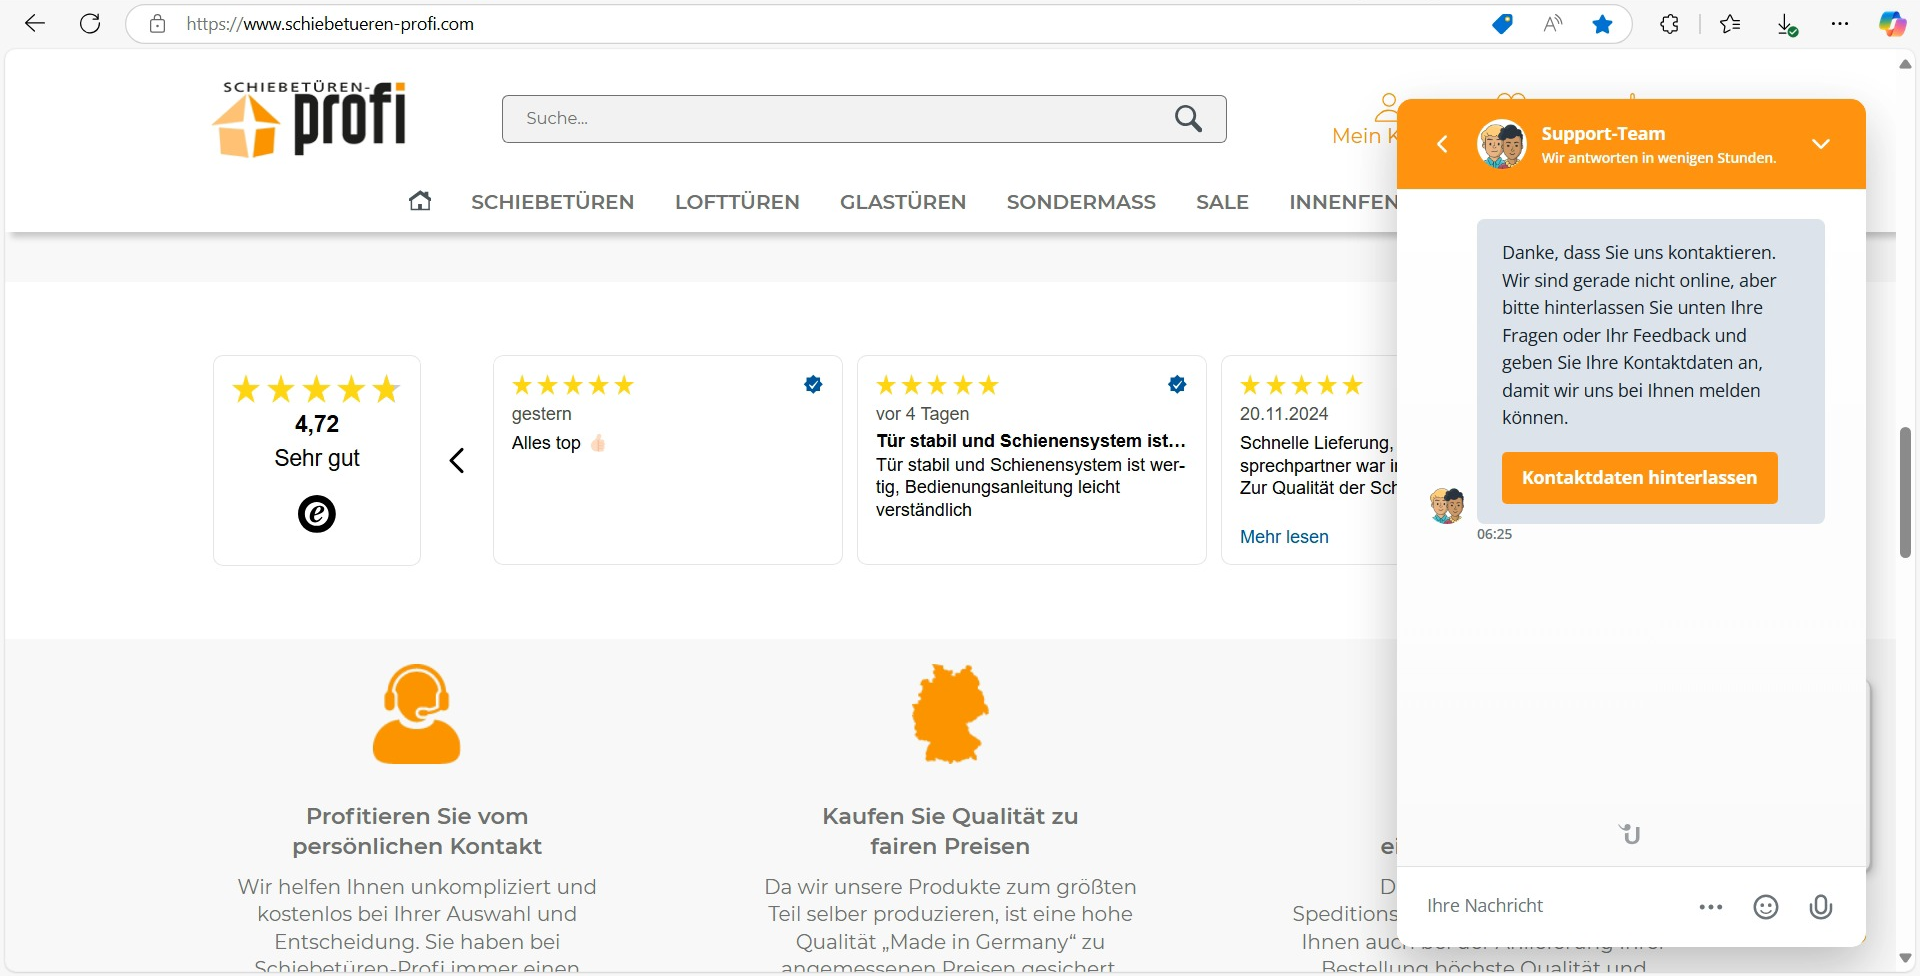
Task: Open the browser Downloads icon
Action: point(1788,23)
